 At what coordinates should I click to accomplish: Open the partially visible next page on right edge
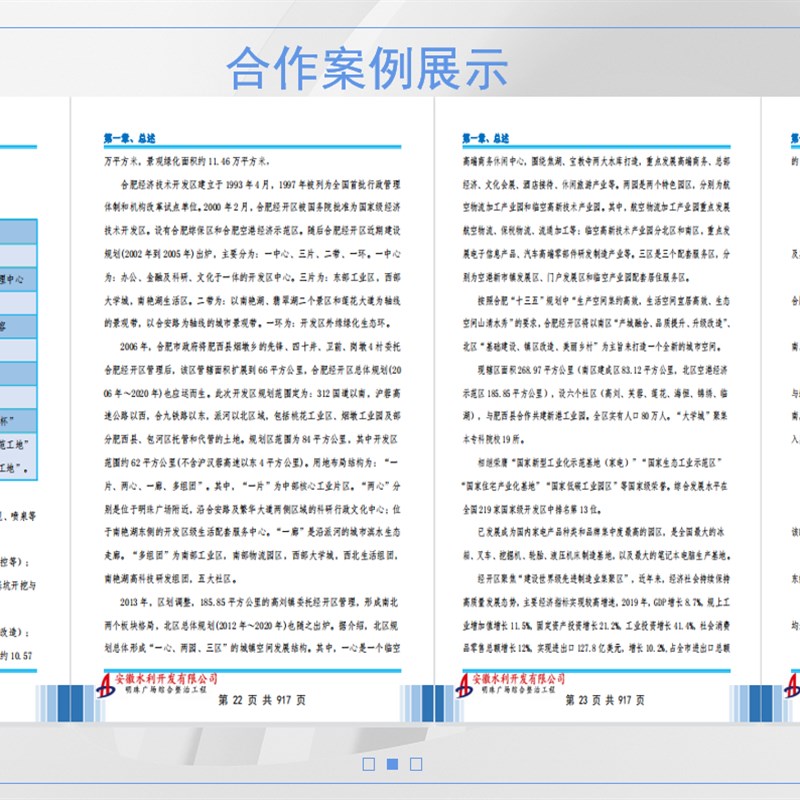[781, 409]
